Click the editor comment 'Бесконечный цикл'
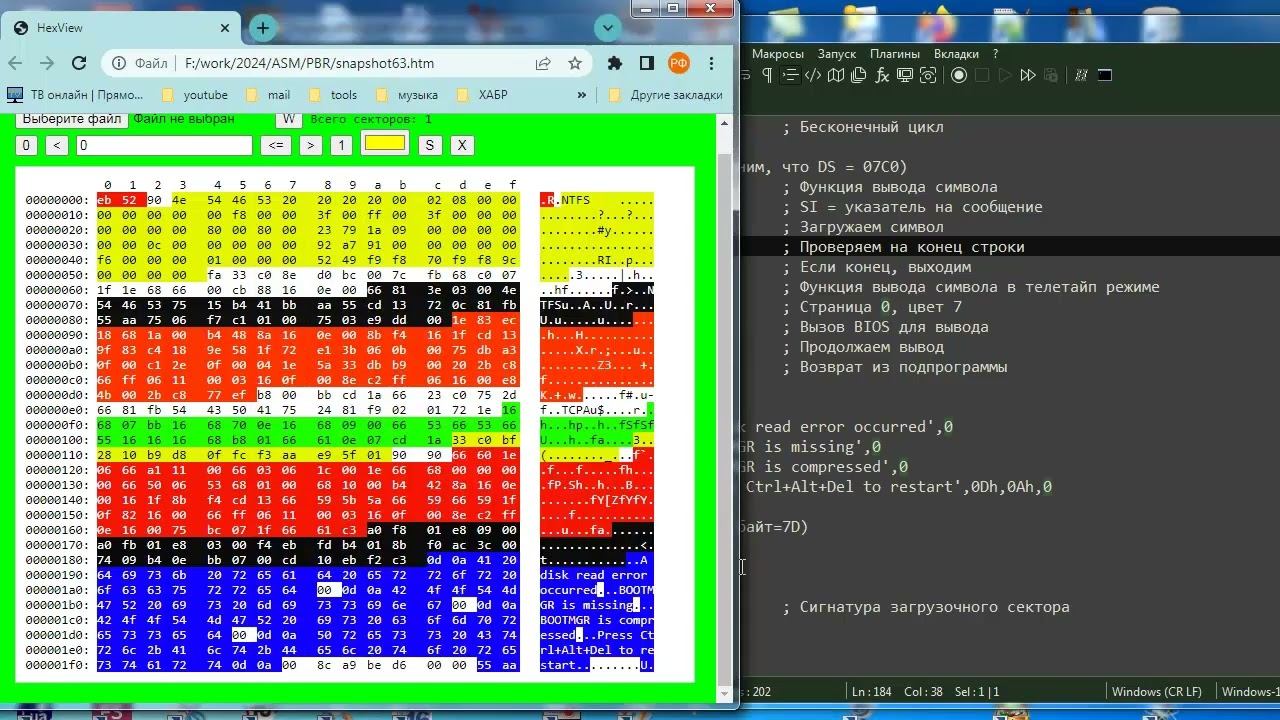1280x720 pixels. coord(871,127)
